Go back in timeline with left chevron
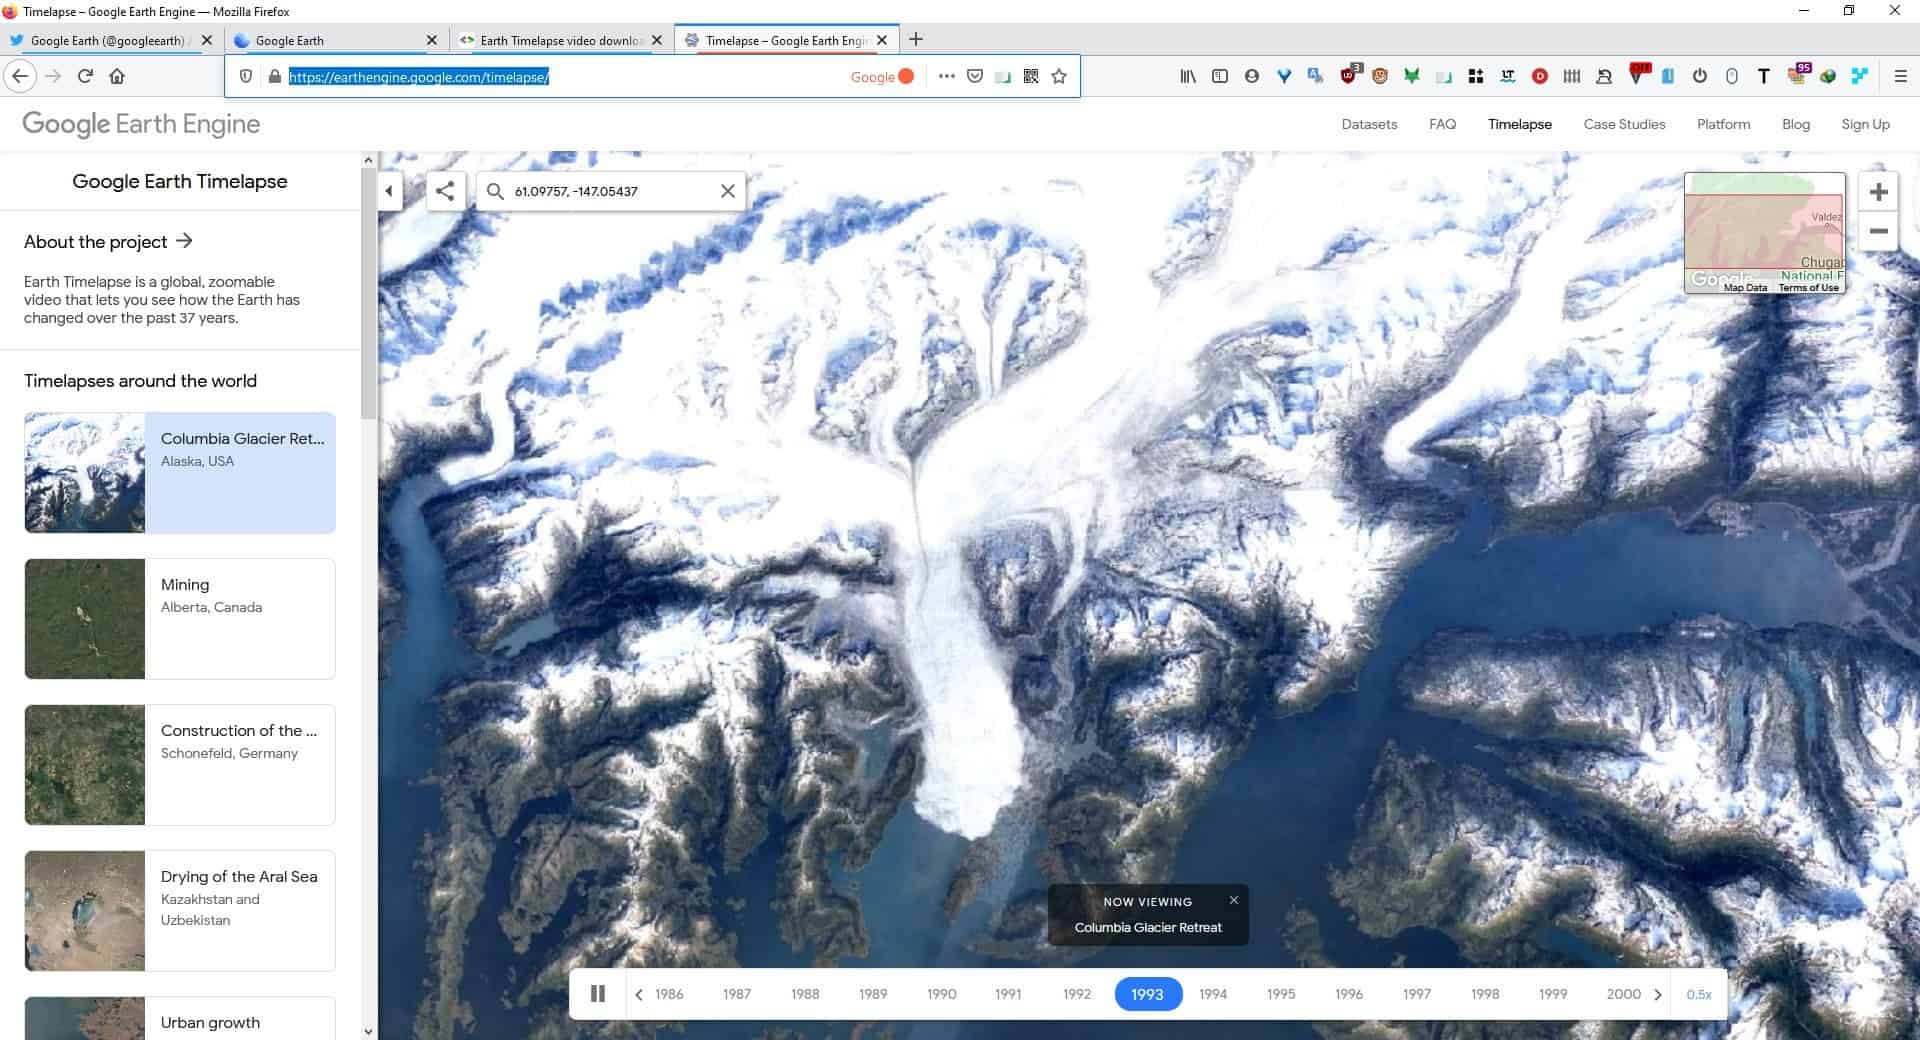The width and height of the screenshot is (1920, 1040). point(639,994)
